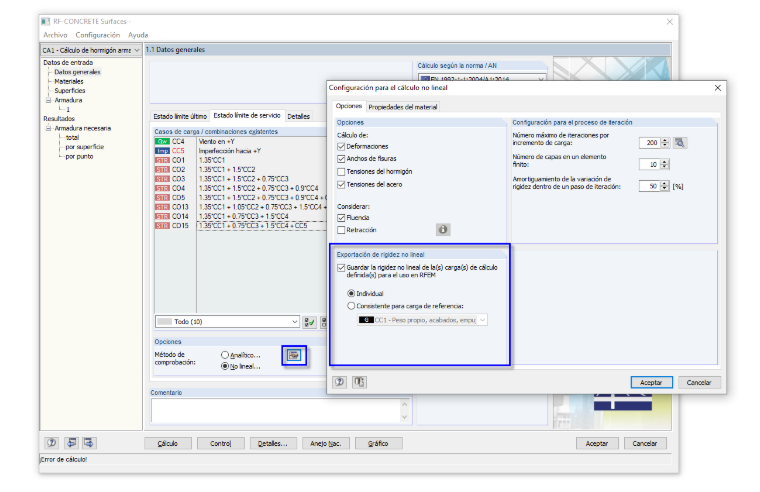Viewport: 760px width, 492px height.
Task: Open the norm EN 1992-1-1 dropdown
Action: [482, 78]
